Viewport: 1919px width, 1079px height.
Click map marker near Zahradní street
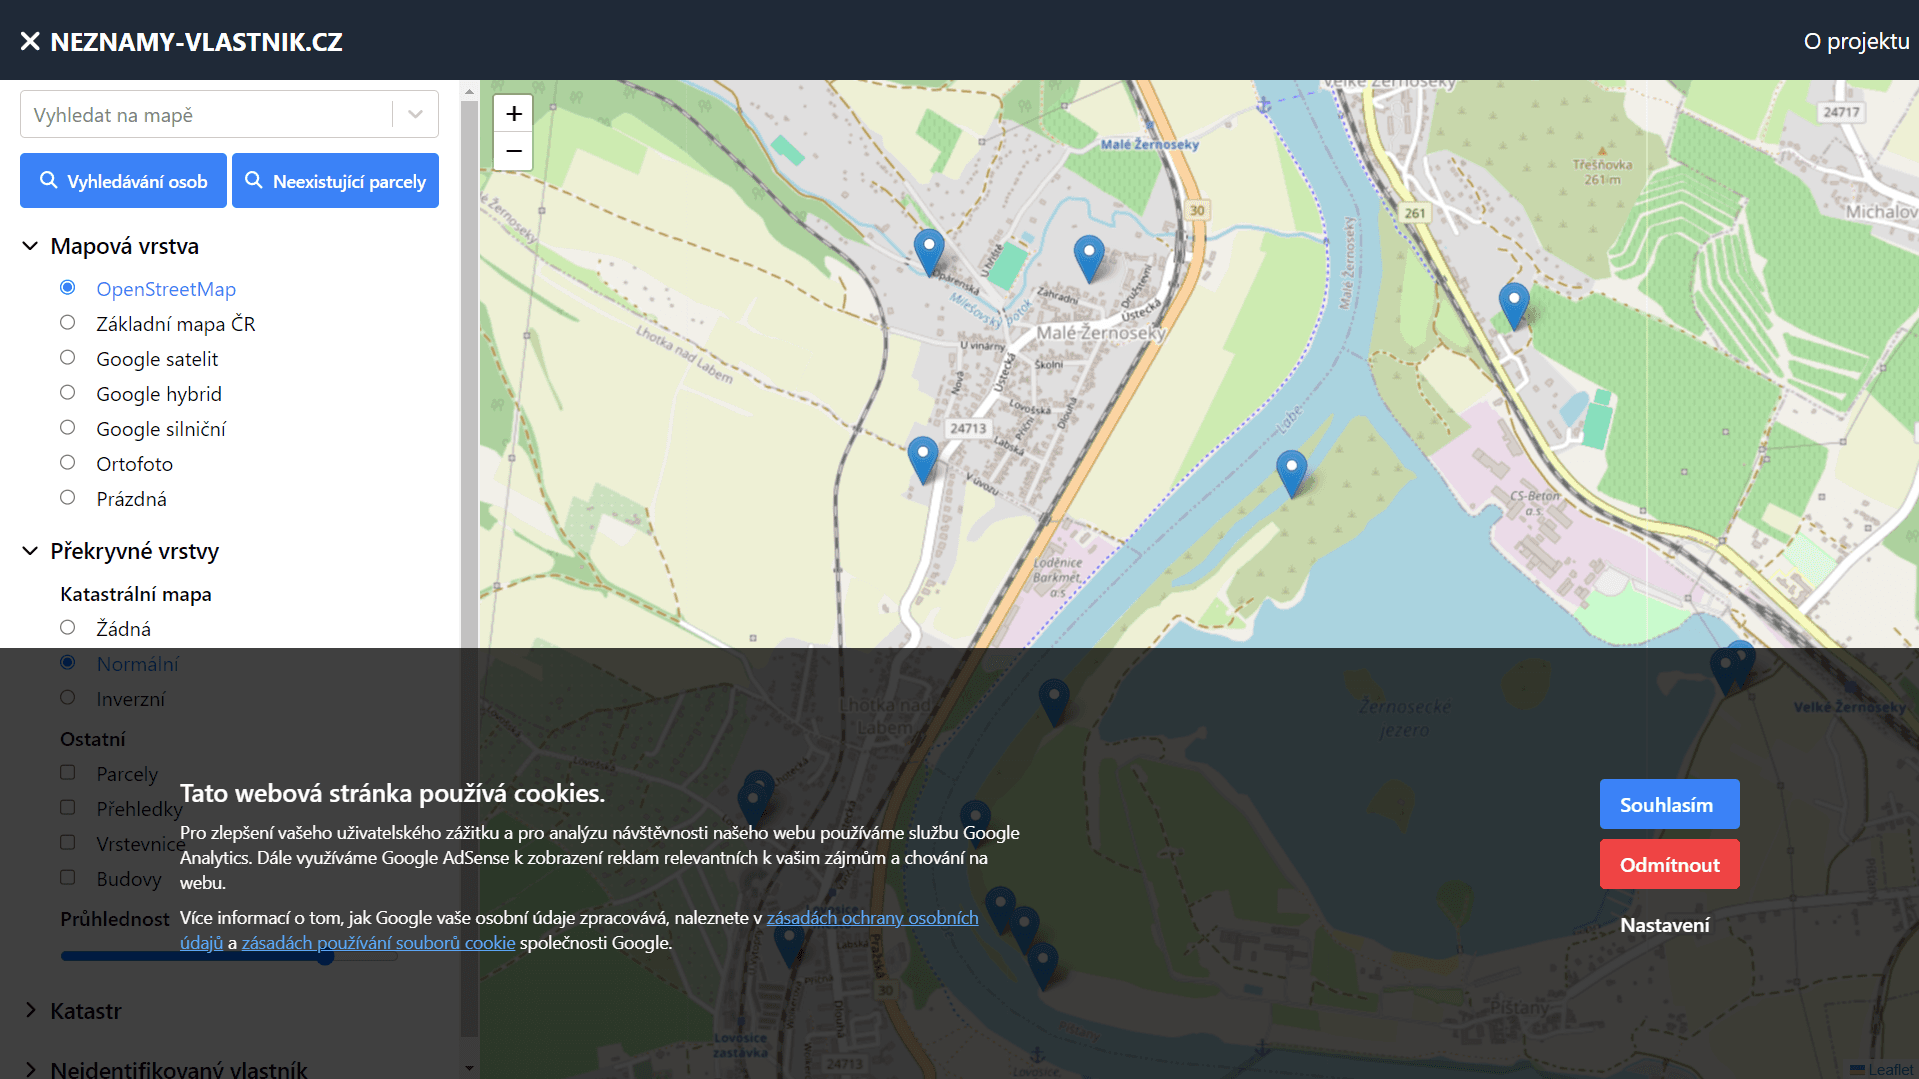pos(1088,257)
